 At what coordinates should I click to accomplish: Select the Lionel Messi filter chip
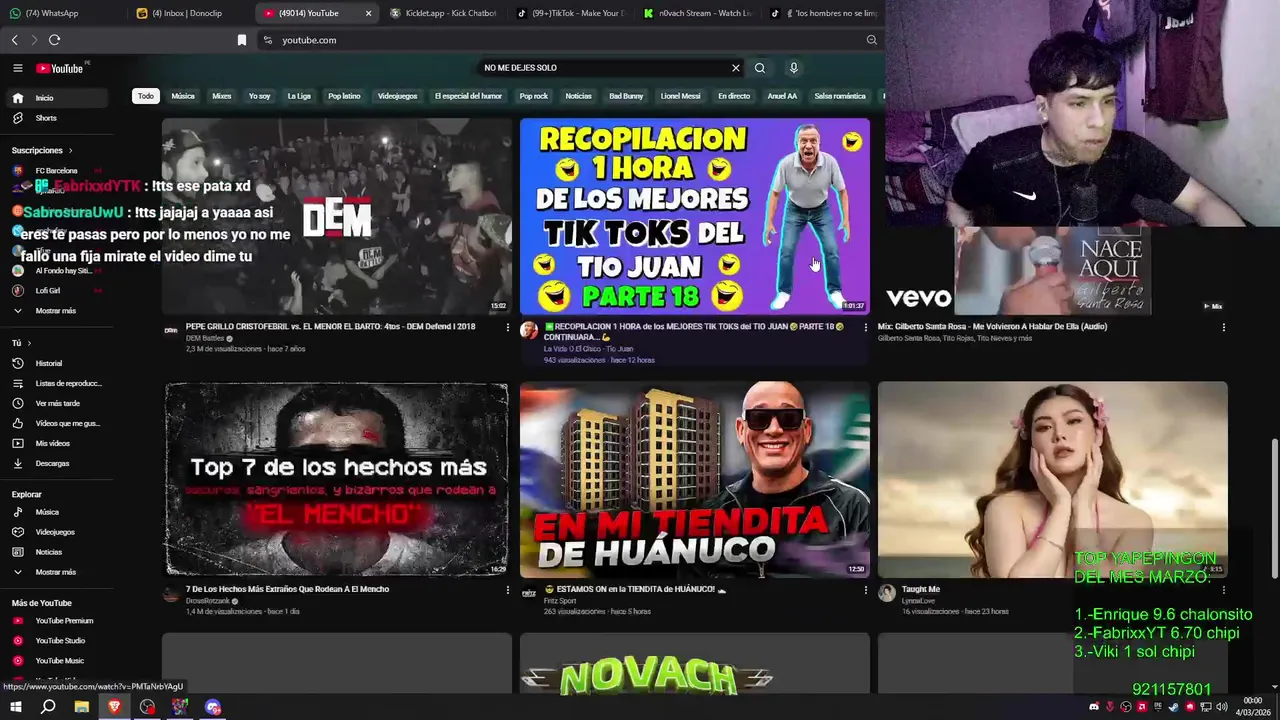tap(681, 96)
